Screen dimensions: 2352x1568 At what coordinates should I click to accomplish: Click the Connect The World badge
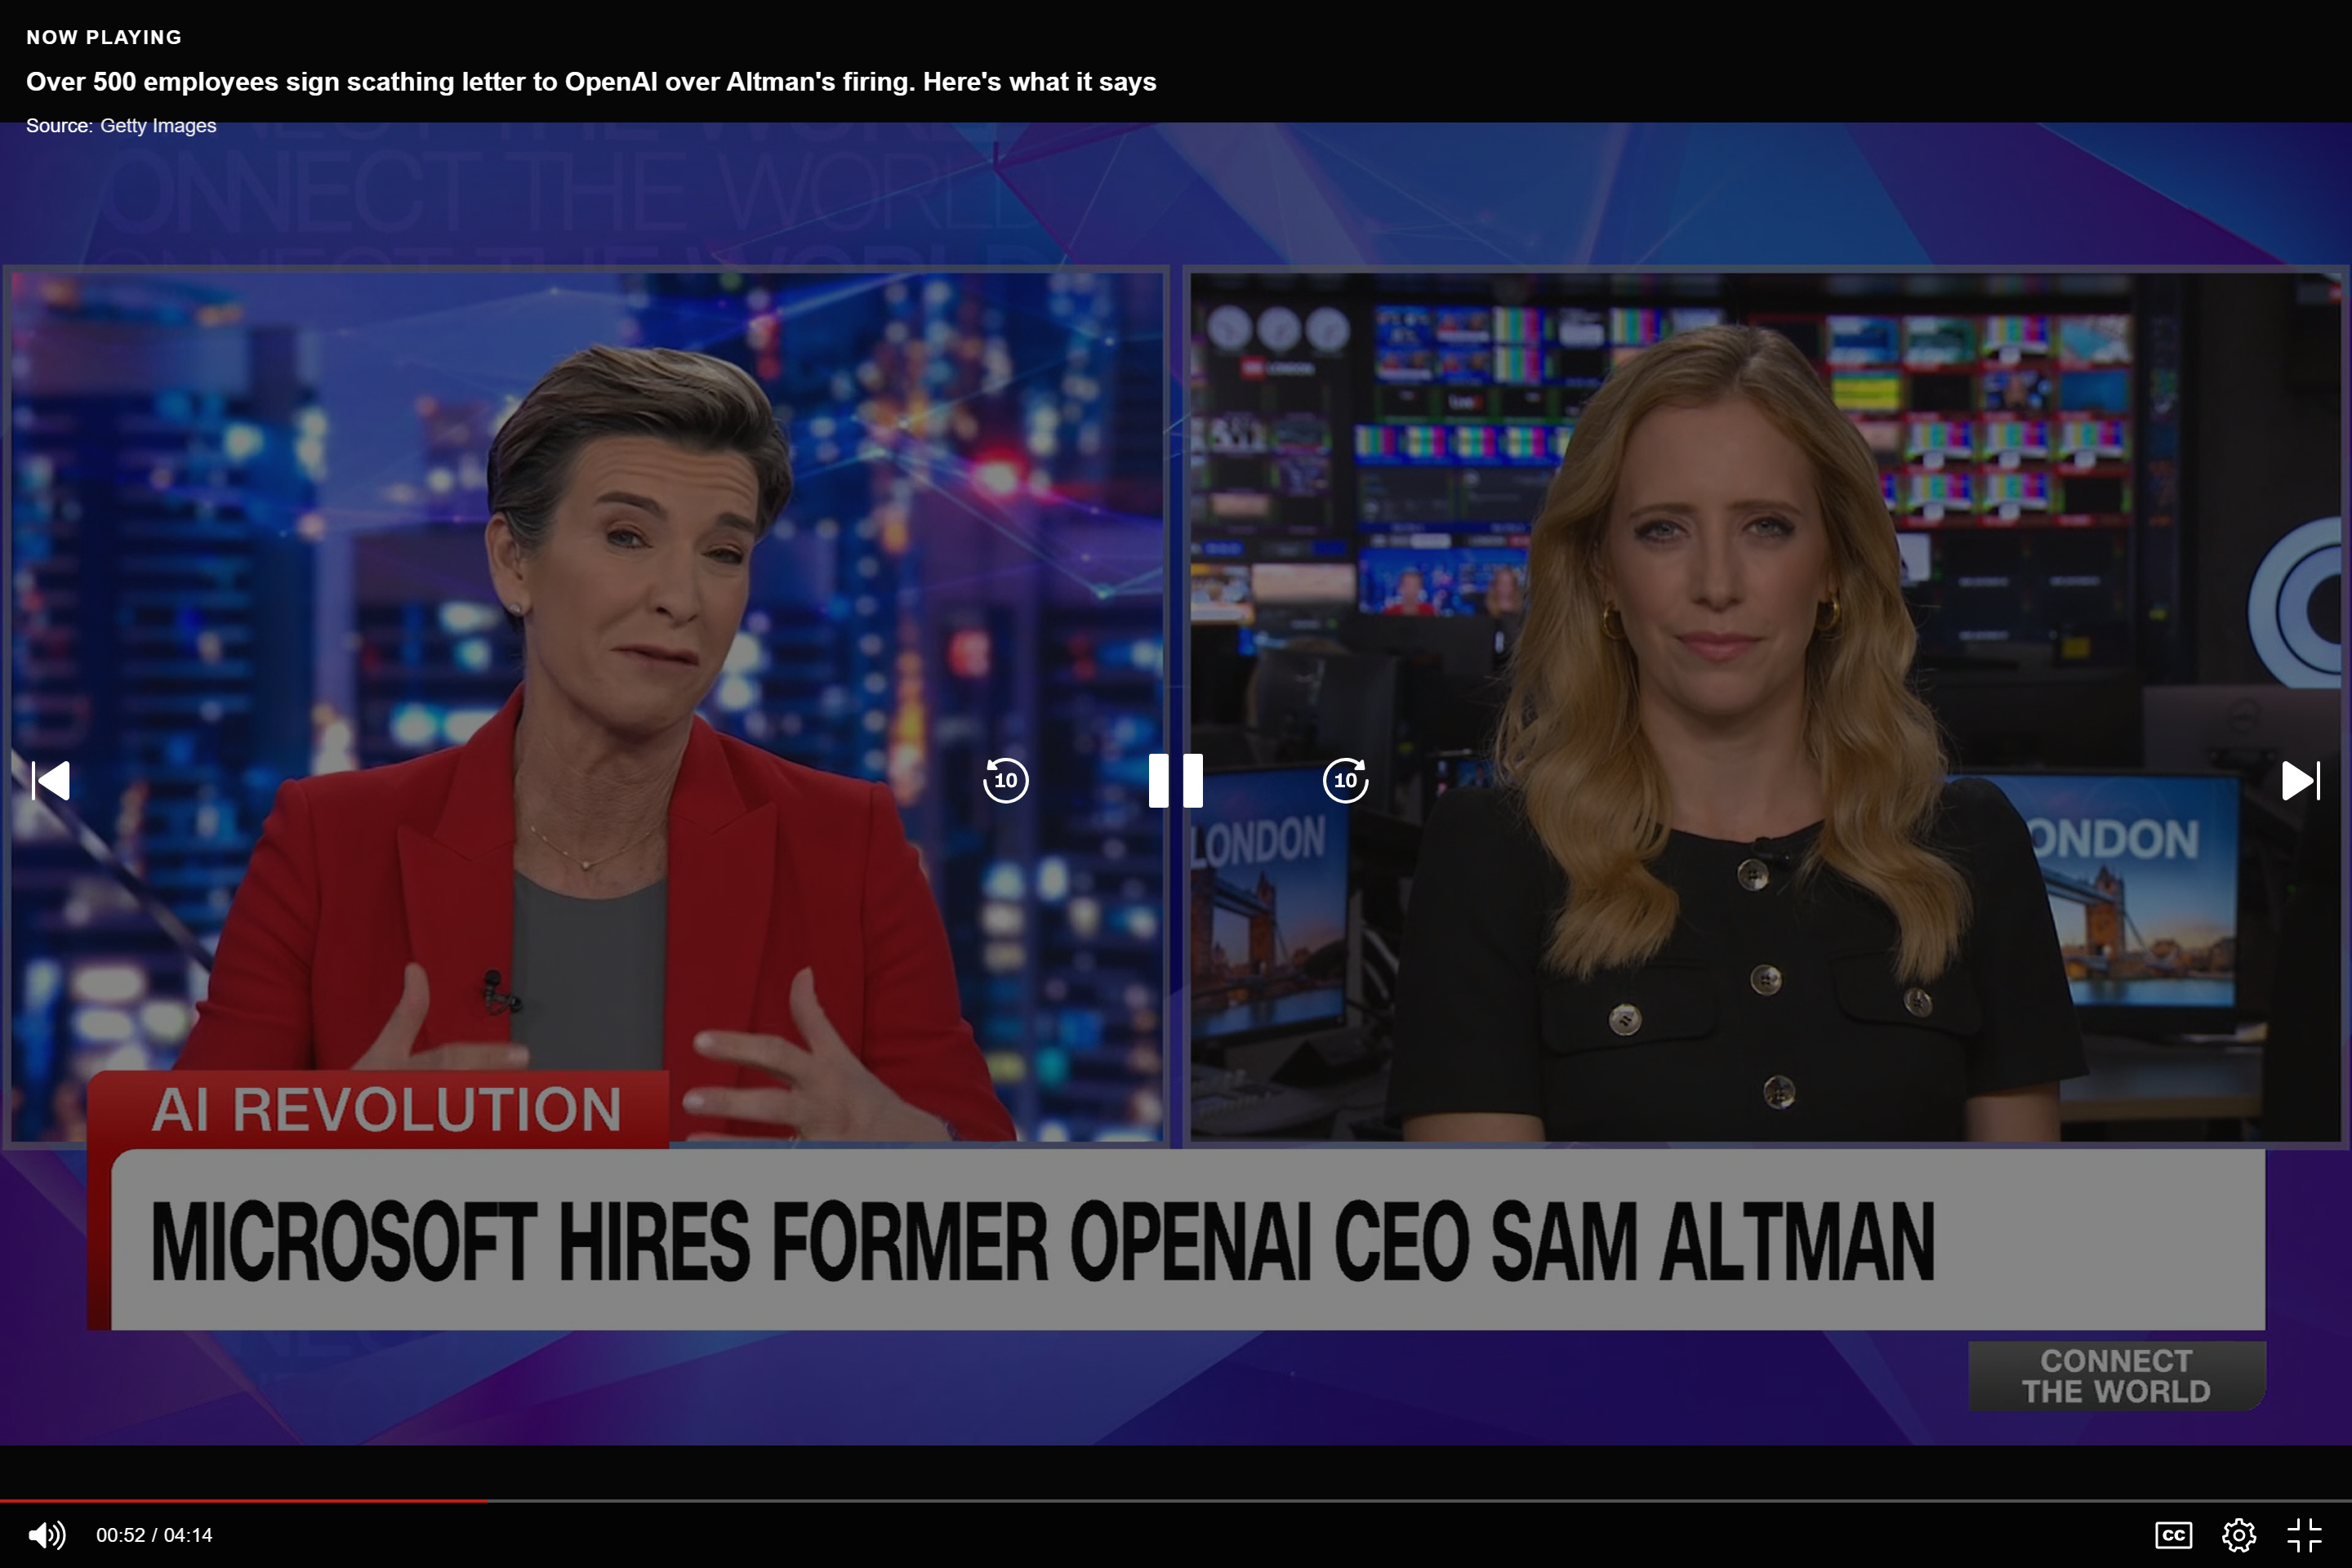pyautogui.click(x=2116, y=1376)
